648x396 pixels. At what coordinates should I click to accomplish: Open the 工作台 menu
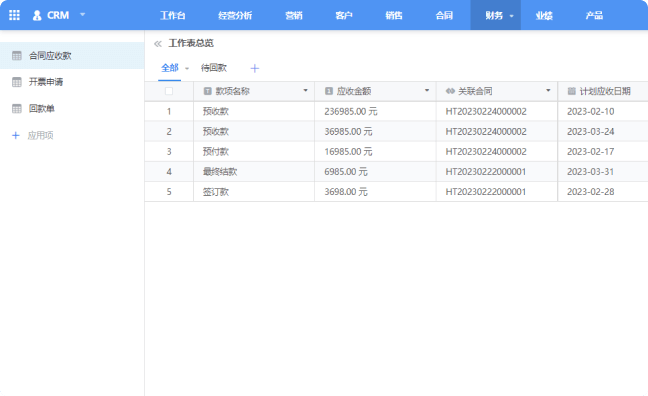pos(173,15)
